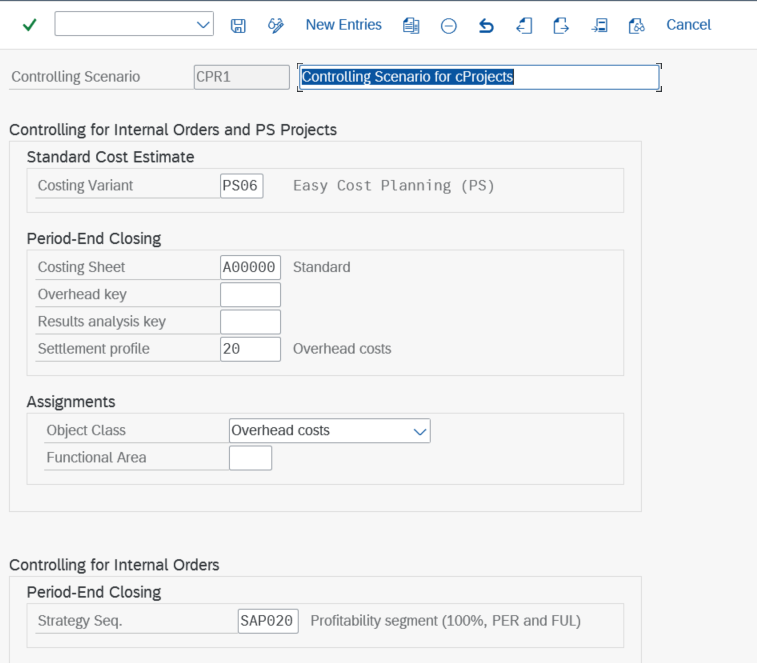Click the Other Entry icon in toolbar
Viewport: 757px width, 663px height.
click(599, 26)
